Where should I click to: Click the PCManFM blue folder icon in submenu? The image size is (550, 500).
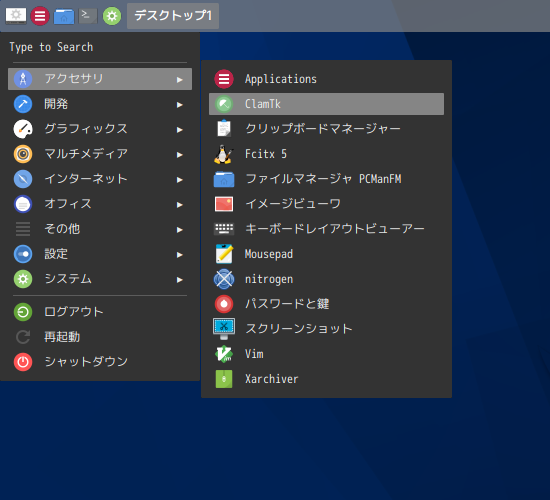[224, 179]
